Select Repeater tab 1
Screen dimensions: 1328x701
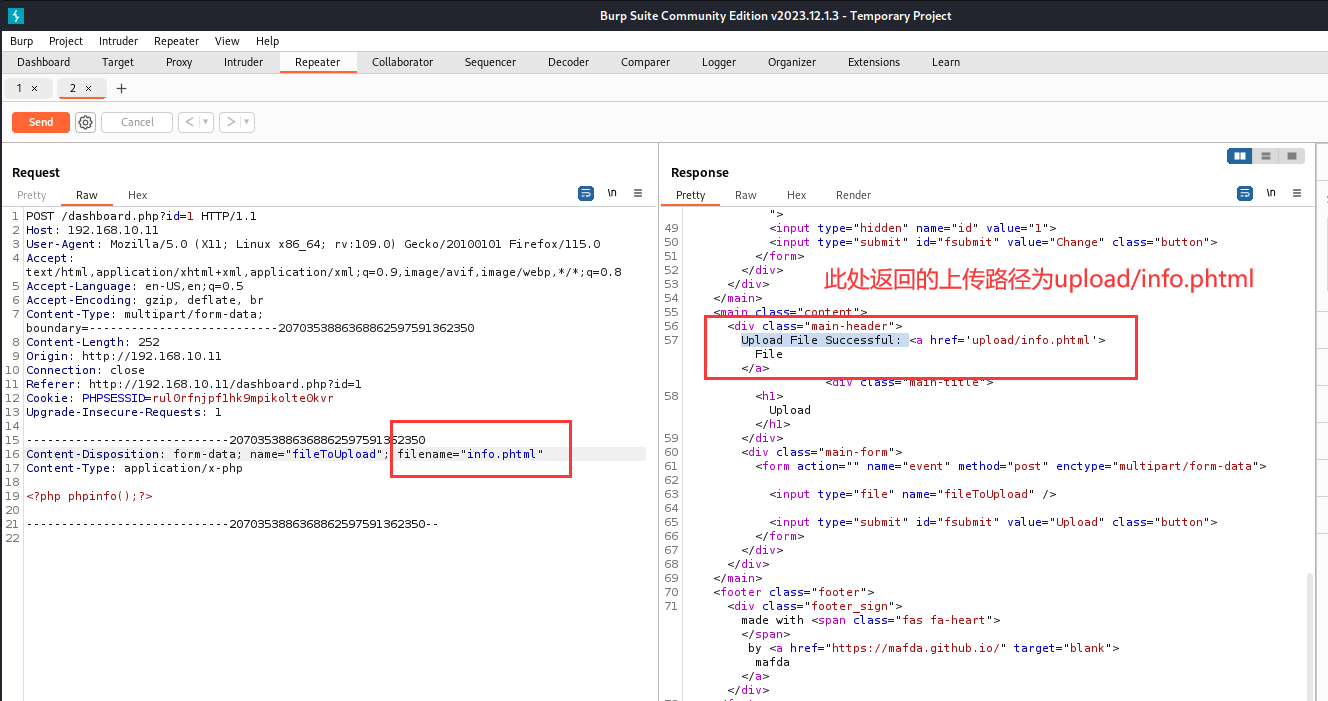pos(19,89)
